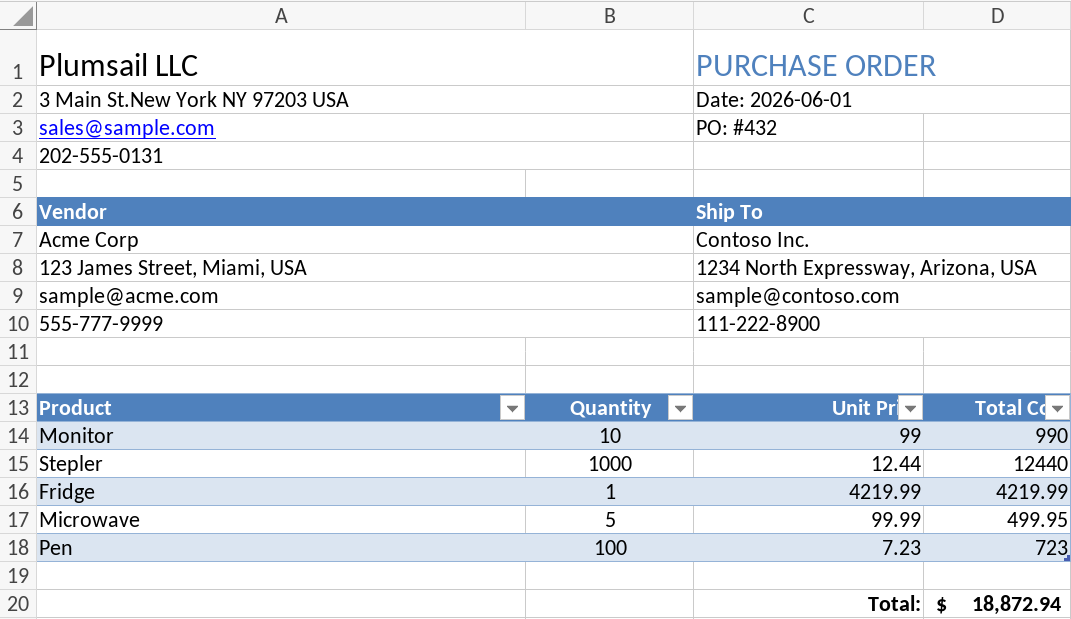The image size is (1071, 619).
Task: Open the sales@sample.com email link
Action: pos(126,128)
